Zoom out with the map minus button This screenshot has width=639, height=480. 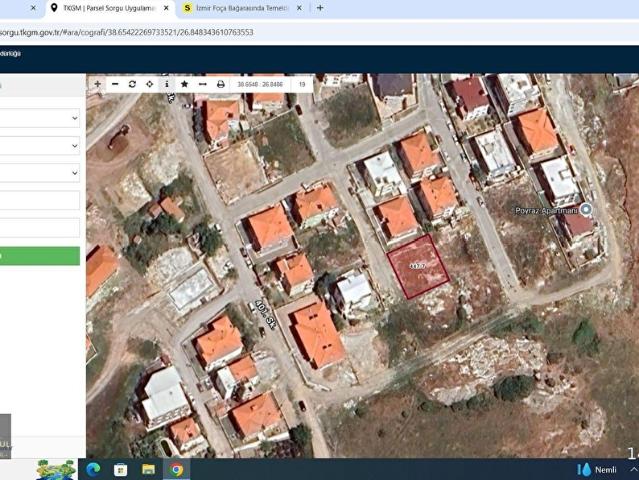click(115, 84)
